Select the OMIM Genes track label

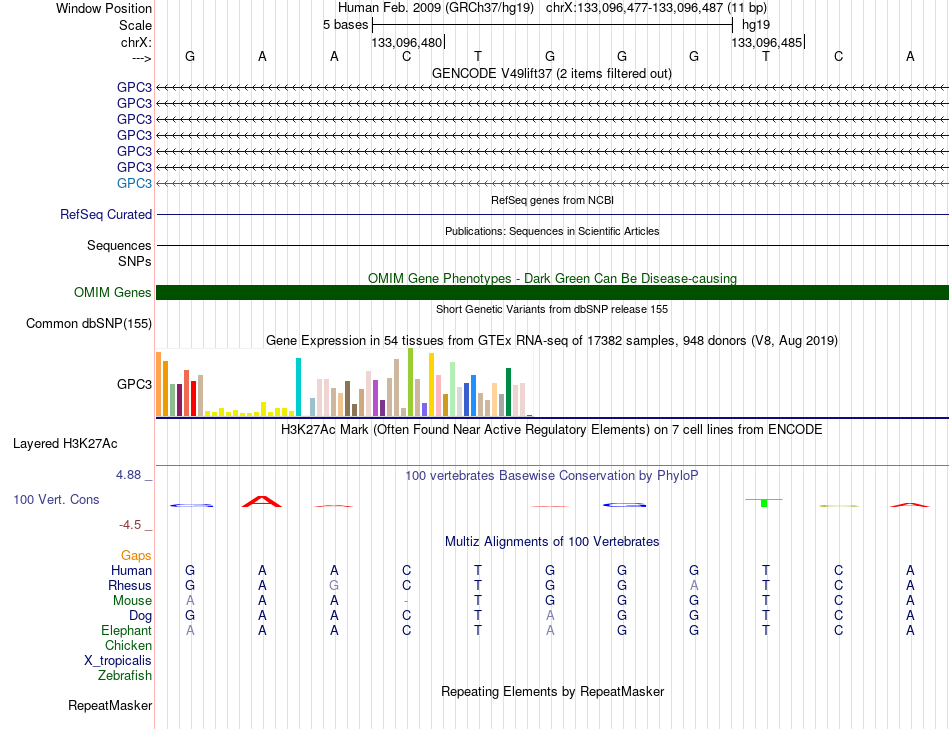[x=112, y=293]
